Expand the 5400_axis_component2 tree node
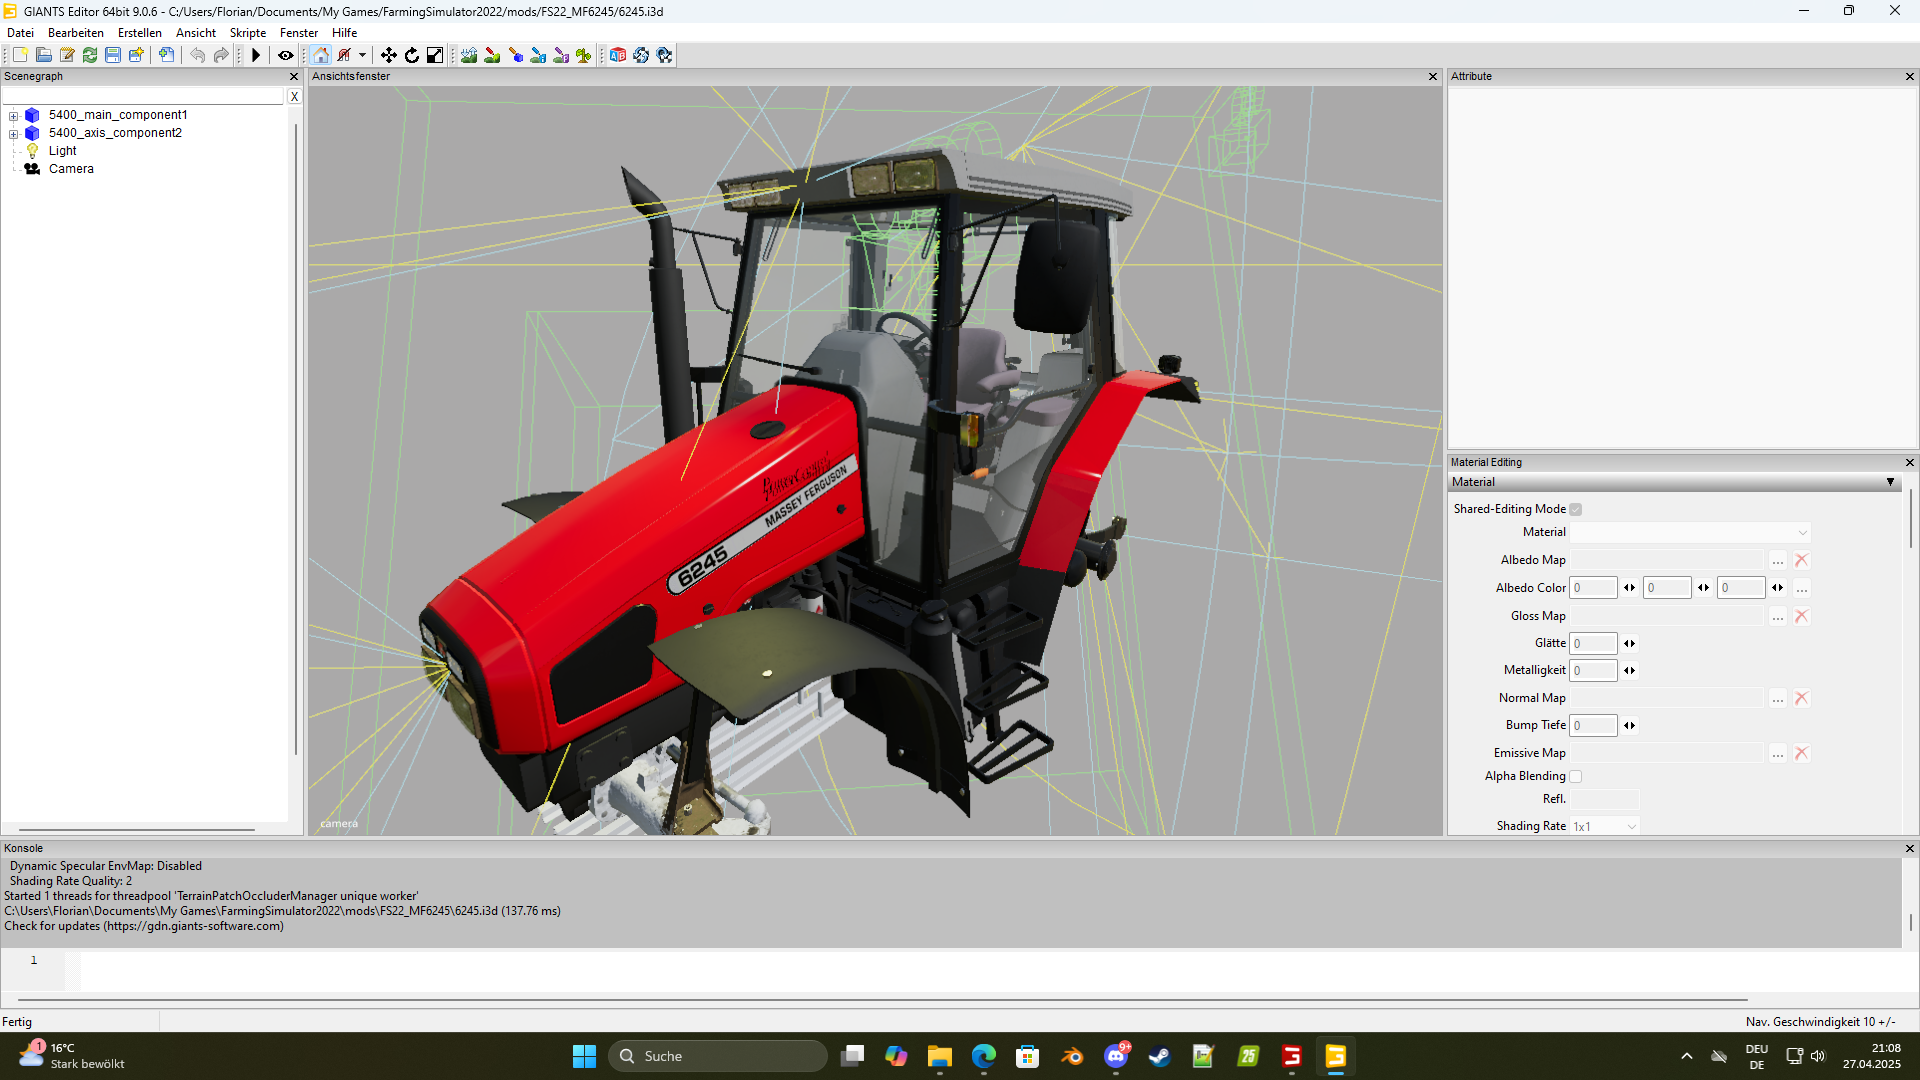Screen dimensions: 1920x1080 [14, 134]
